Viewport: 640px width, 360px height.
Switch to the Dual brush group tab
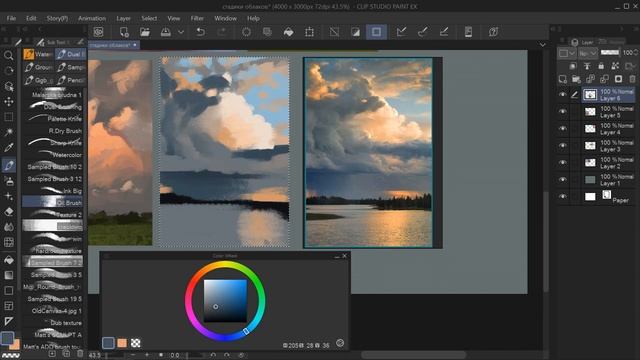(x=71, y=54)
